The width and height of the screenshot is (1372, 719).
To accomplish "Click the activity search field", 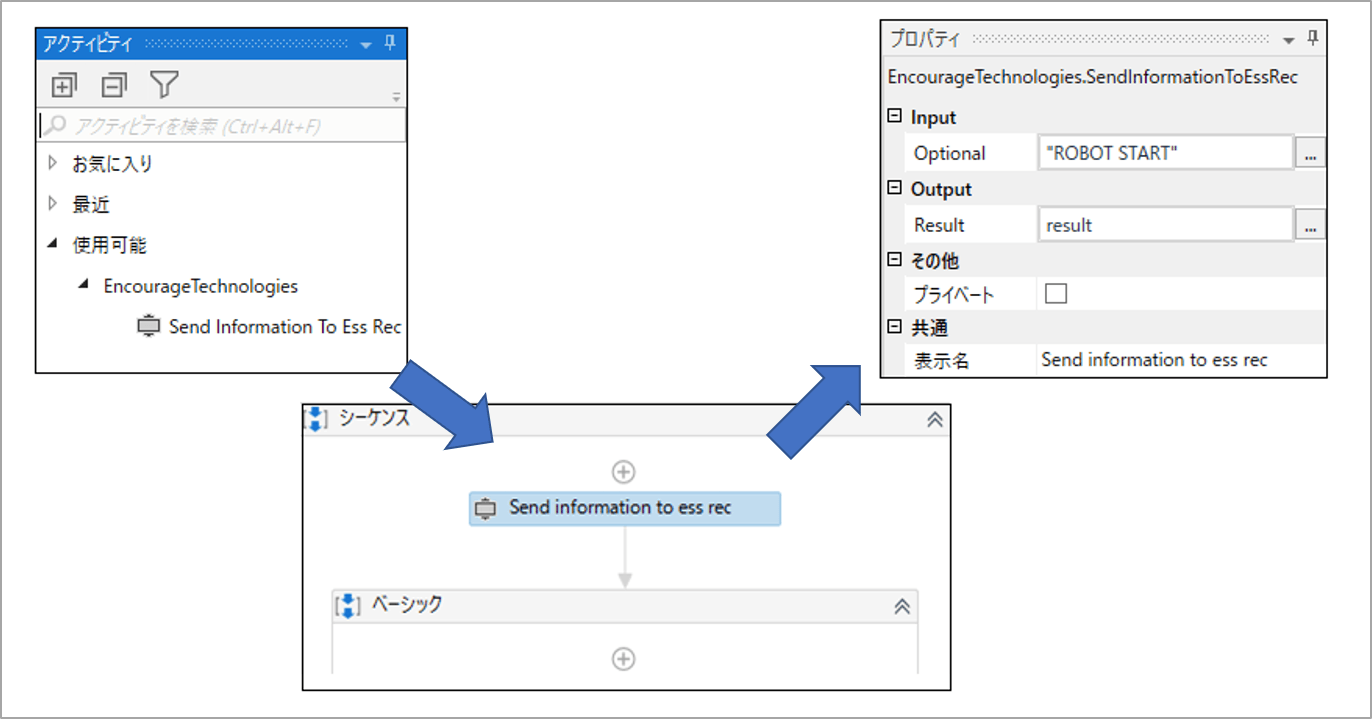I will coord(200,123).
